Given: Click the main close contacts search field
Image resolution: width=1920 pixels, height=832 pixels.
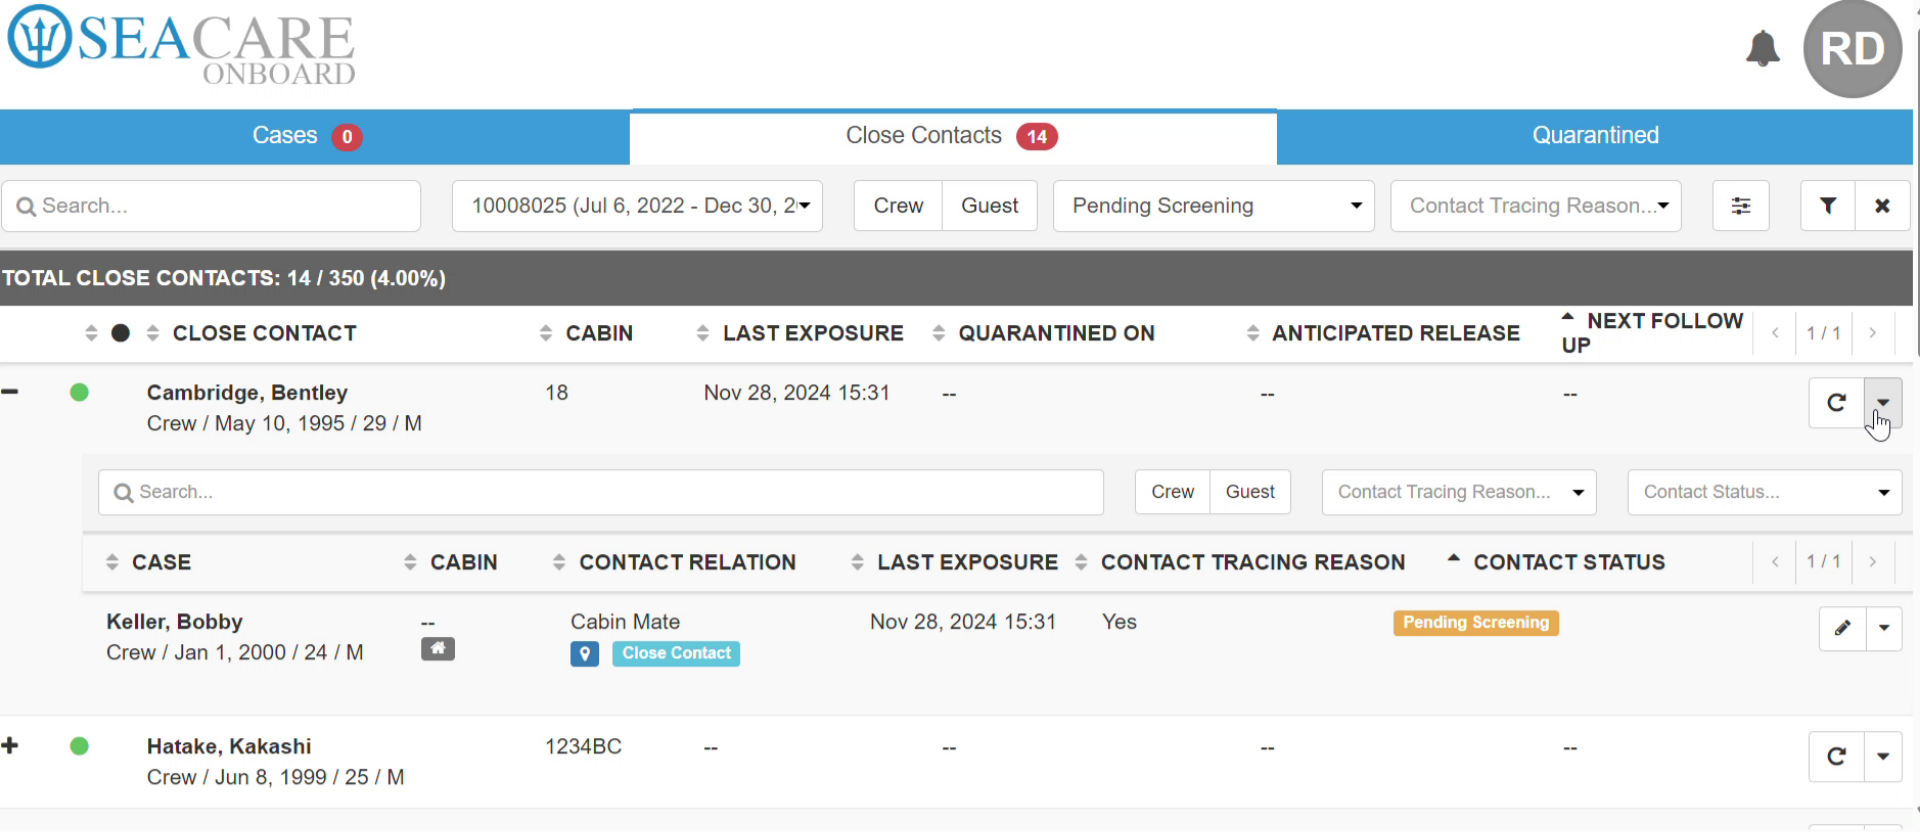Looking at the screenshot, I should click(x=211, y=206).
